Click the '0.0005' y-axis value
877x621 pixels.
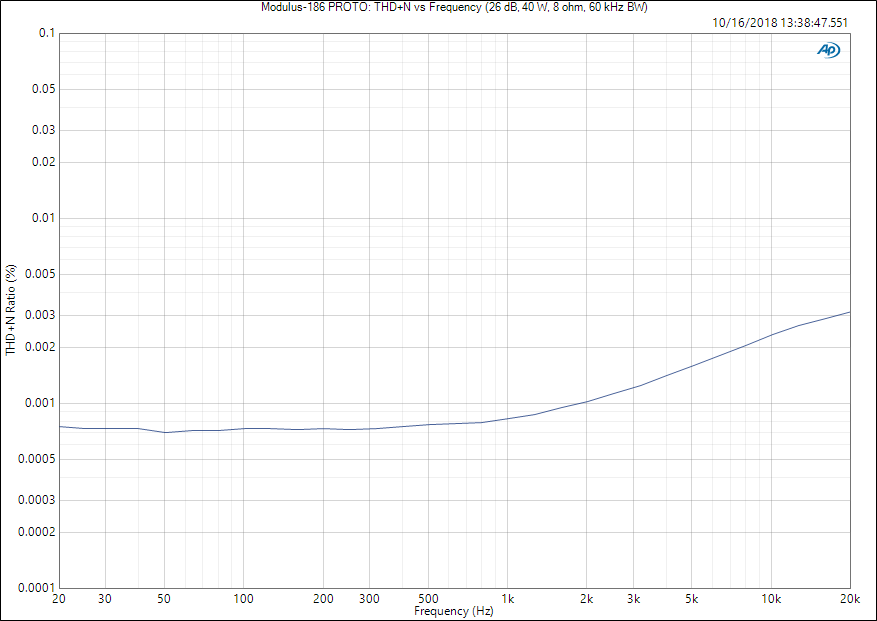pyautogui.click(x=38, y=459)
